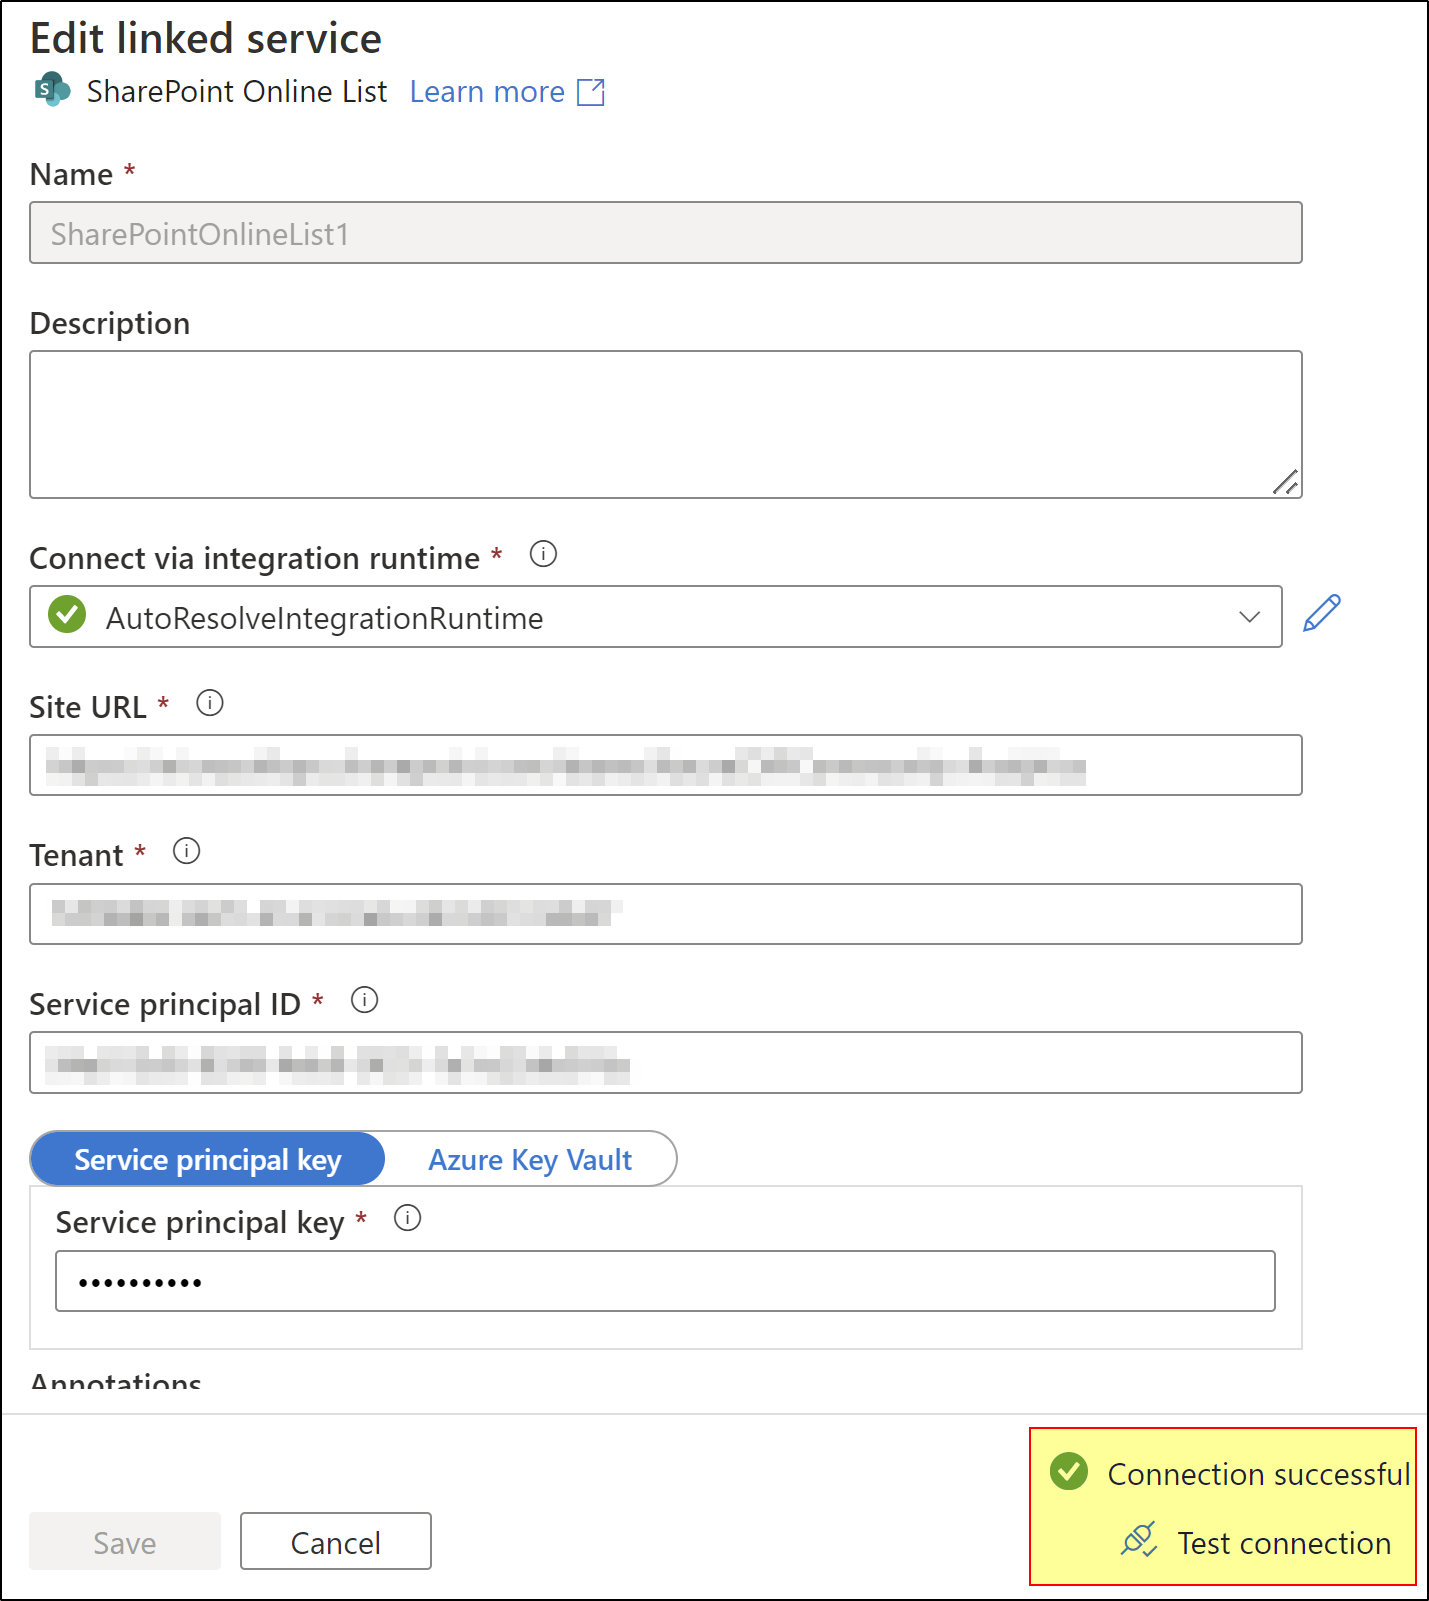Click the info icon next to Service principal key
The width and height of the screenshot is (1429, 1601).
click(407, 1218)
